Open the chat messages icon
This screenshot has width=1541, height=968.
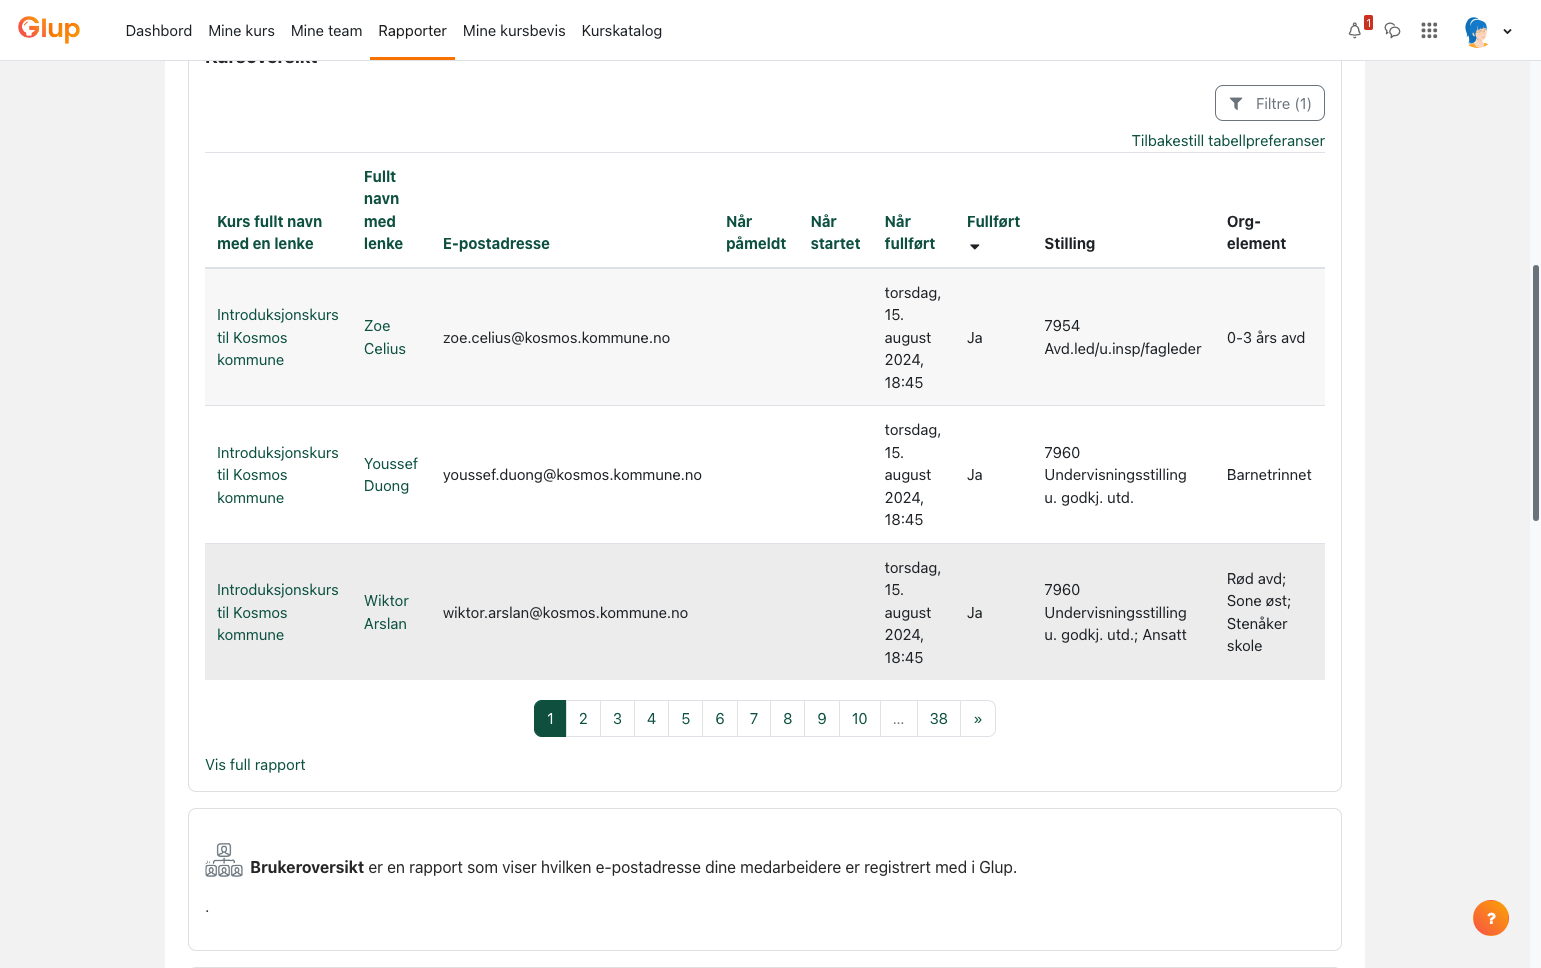pos(1392,30)
